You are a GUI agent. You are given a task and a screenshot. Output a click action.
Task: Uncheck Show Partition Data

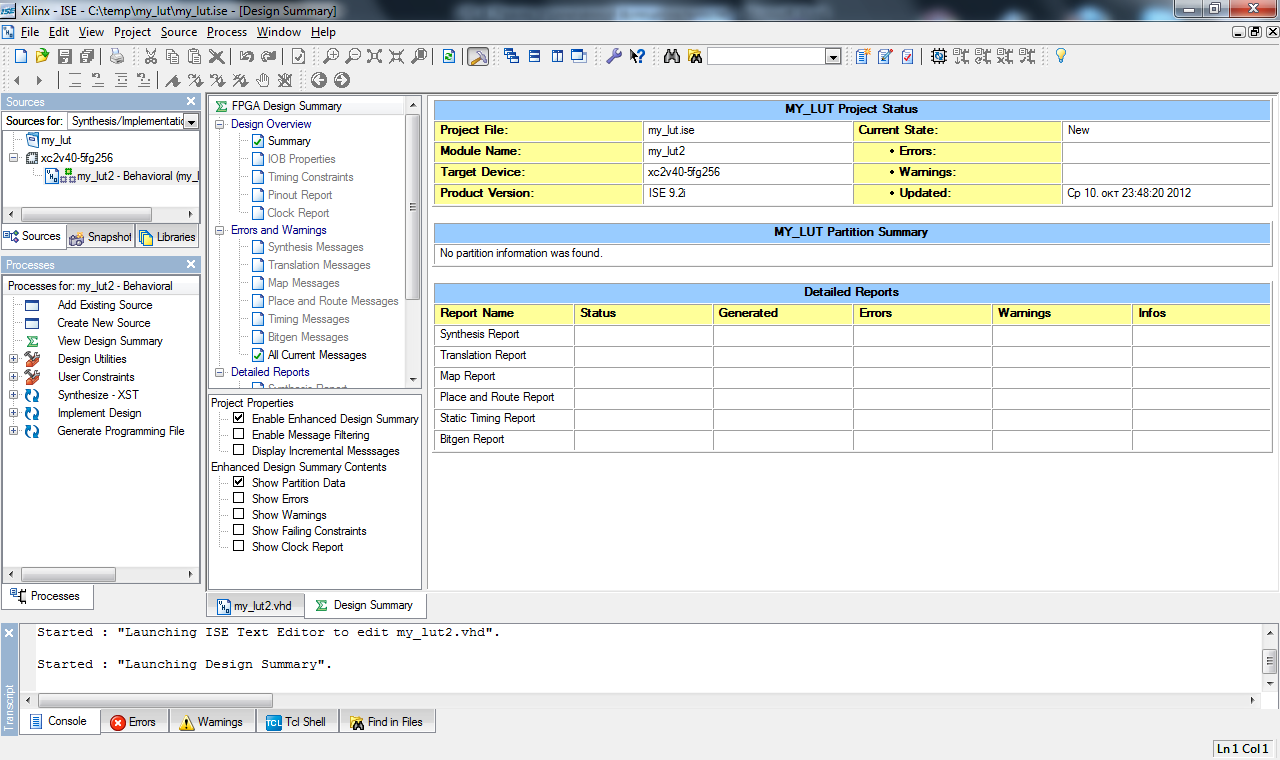tap(238, 483)
